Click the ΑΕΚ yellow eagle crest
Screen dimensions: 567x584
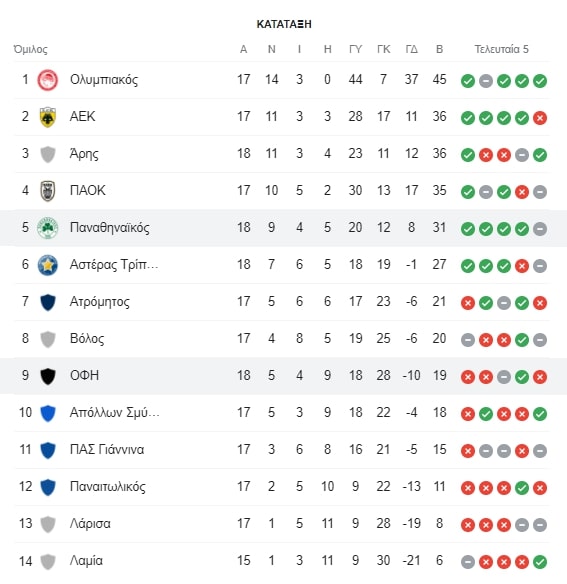coord(48,117)
